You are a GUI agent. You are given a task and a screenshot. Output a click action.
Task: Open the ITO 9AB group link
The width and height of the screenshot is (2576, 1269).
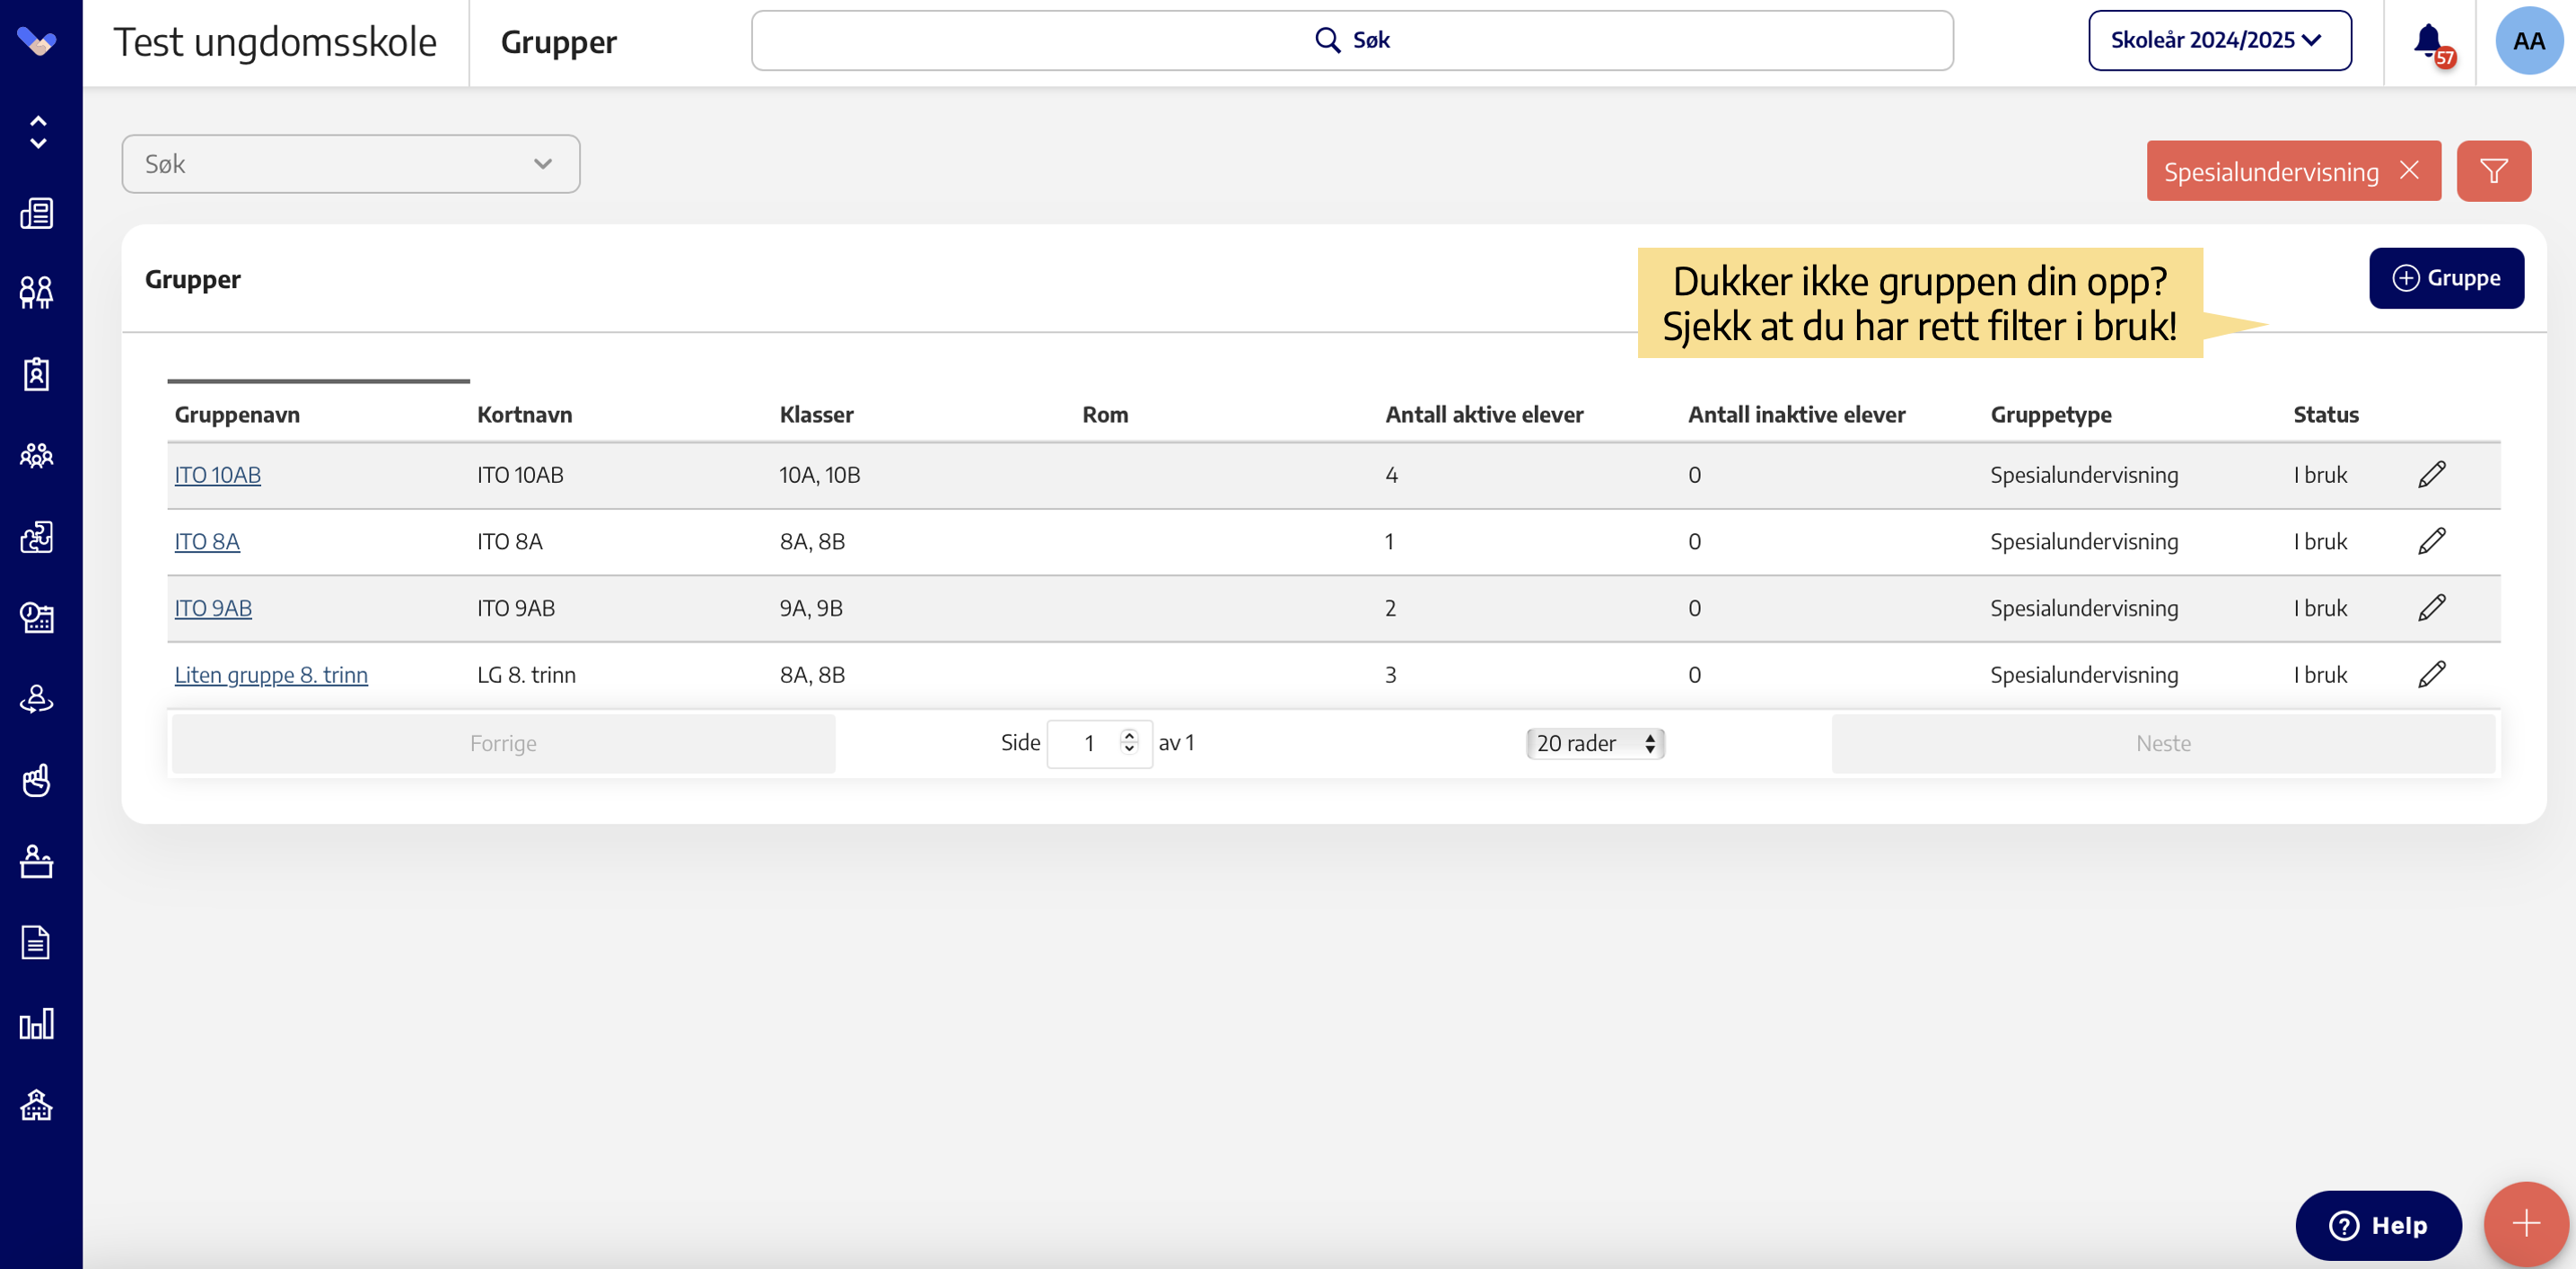[213, 608]
